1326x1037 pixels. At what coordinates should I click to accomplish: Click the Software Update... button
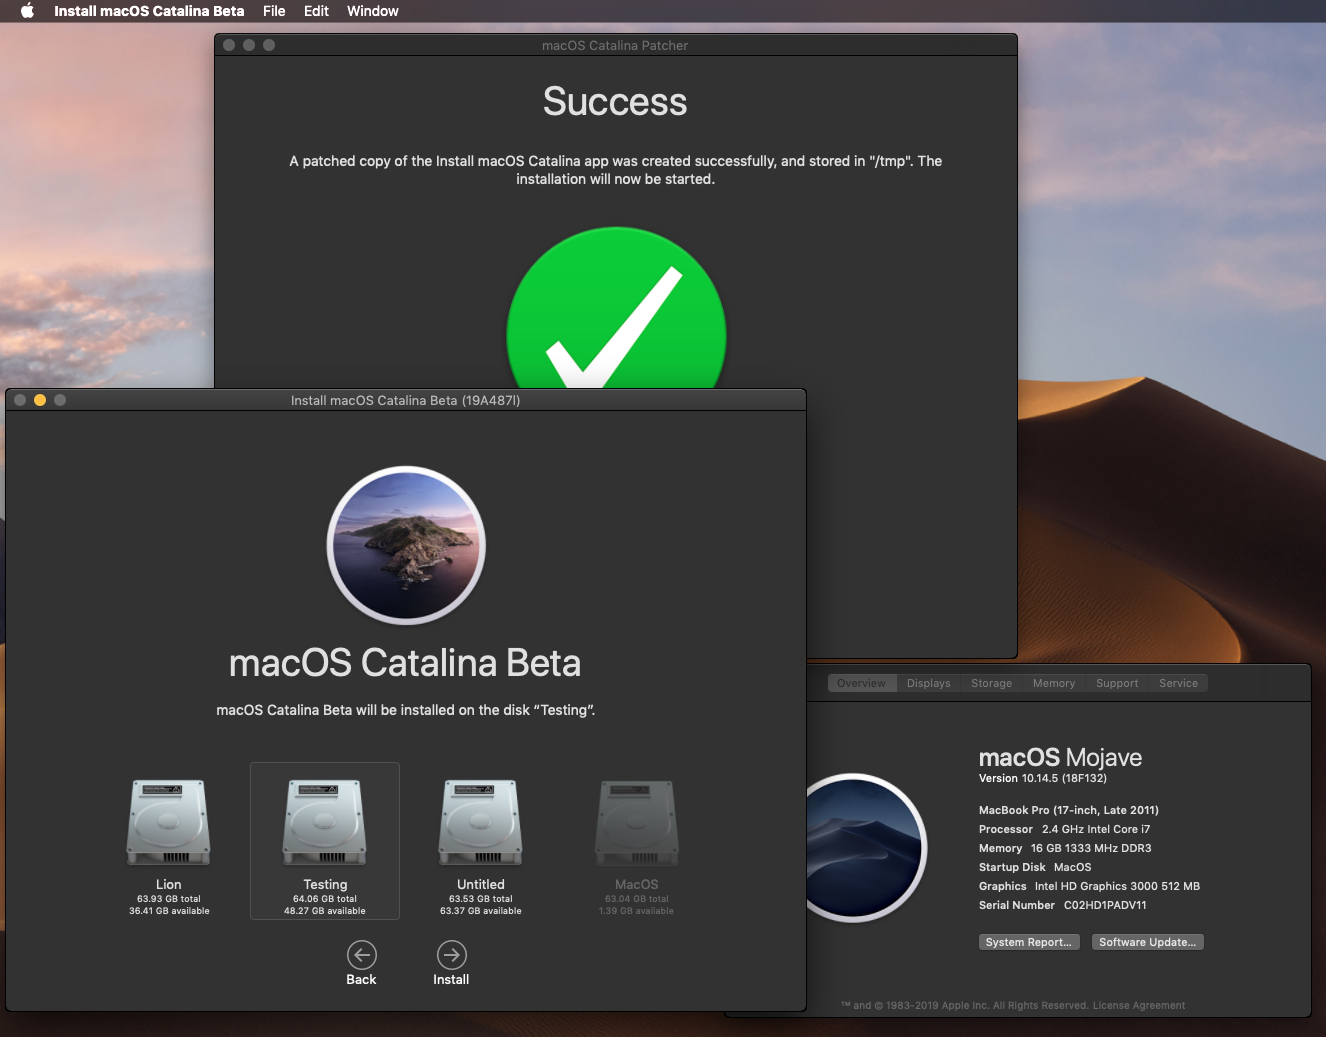coord(1148,942)
